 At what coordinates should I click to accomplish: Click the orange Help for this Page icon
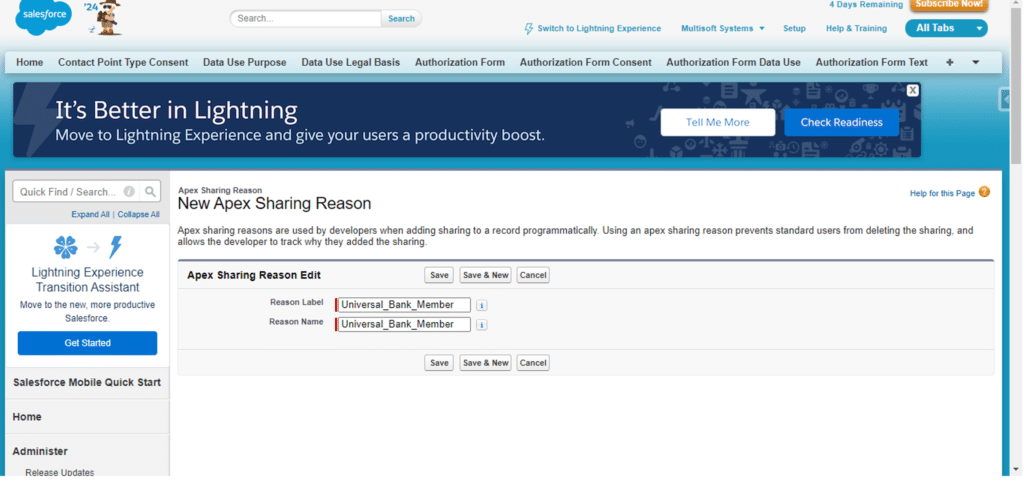pos(984,192)
